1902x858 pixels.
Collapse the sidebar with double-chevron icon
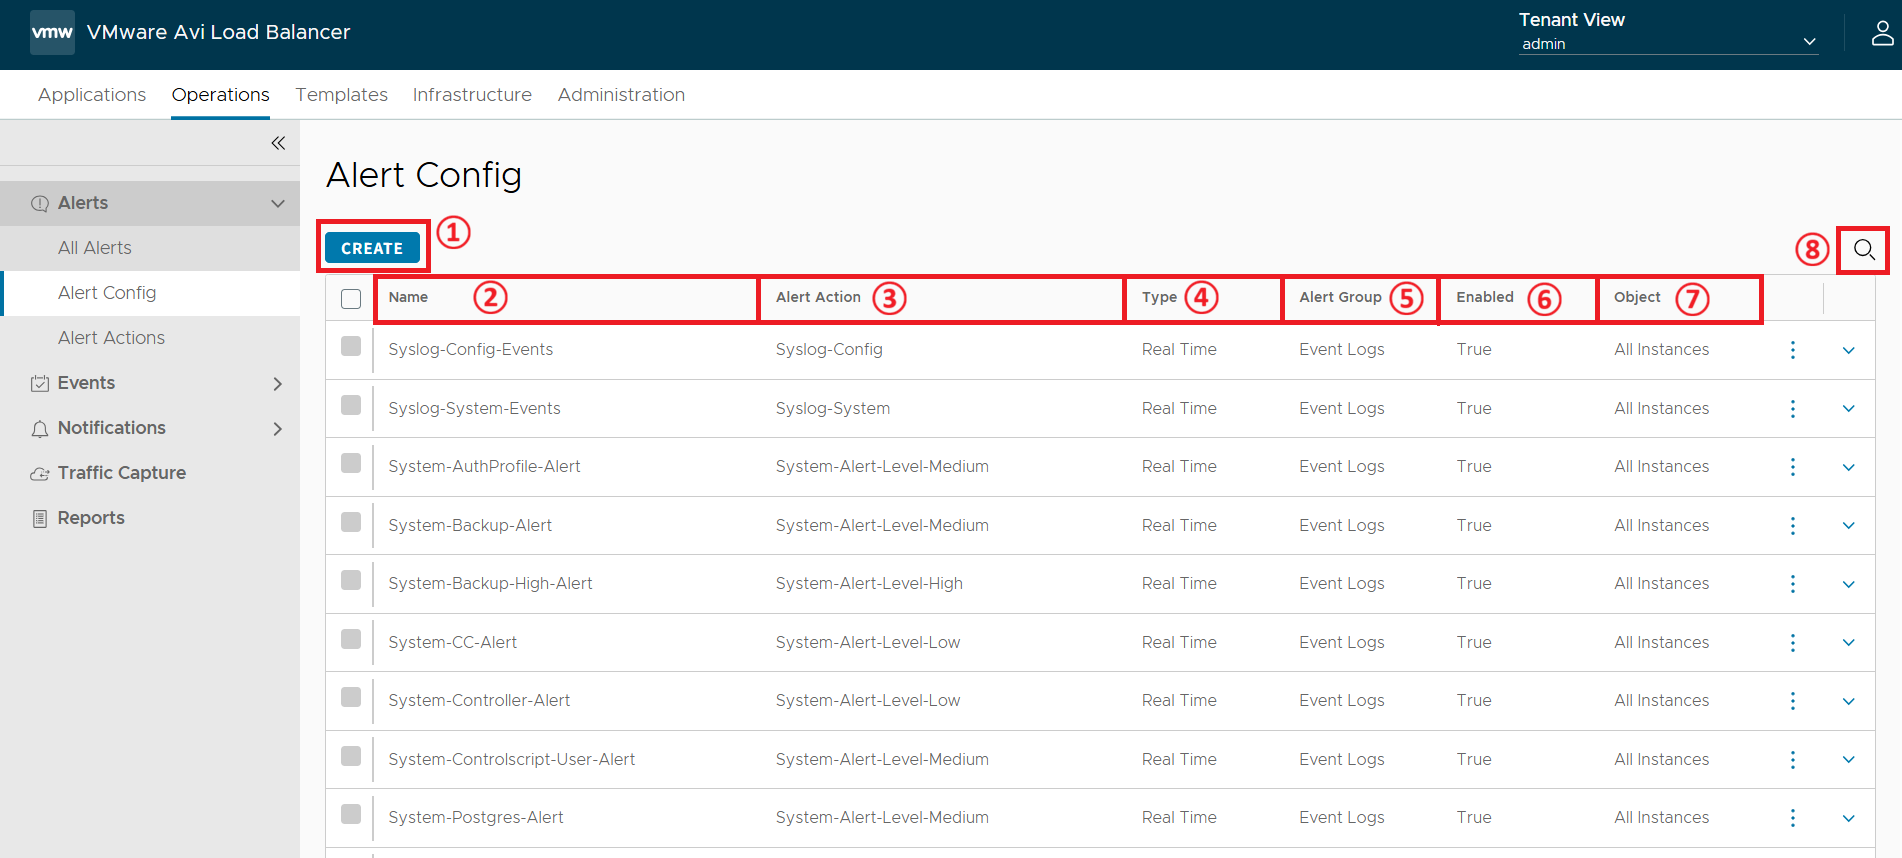click(278, 143)
